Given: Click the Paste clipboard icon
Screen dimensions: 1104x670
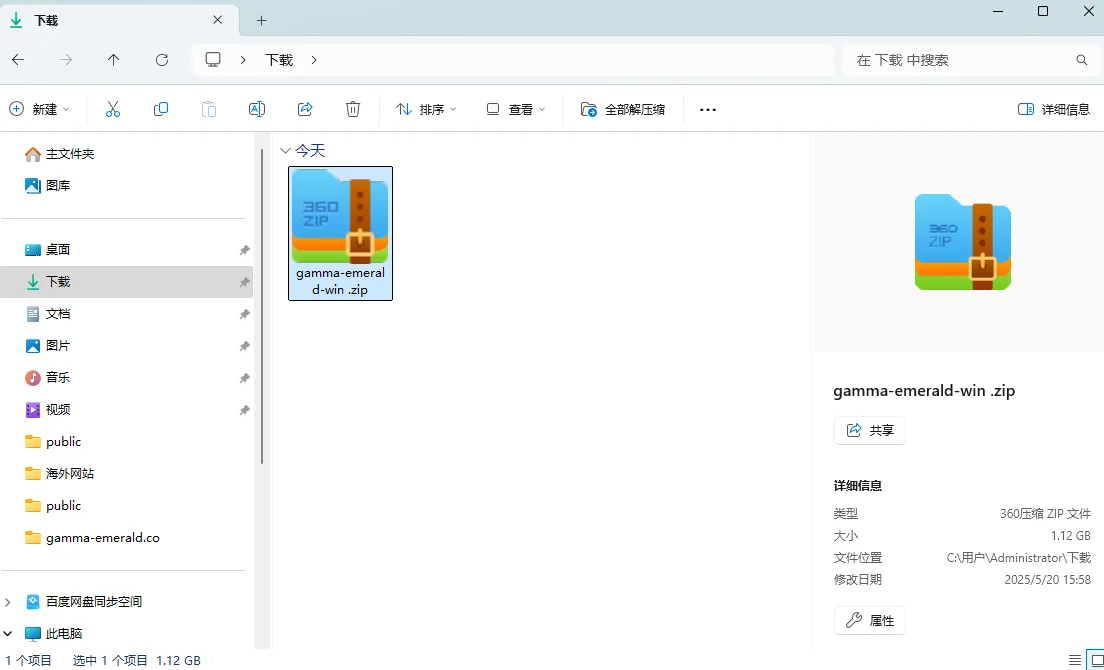Looking at the screenshot, I should tap(209, 109).
